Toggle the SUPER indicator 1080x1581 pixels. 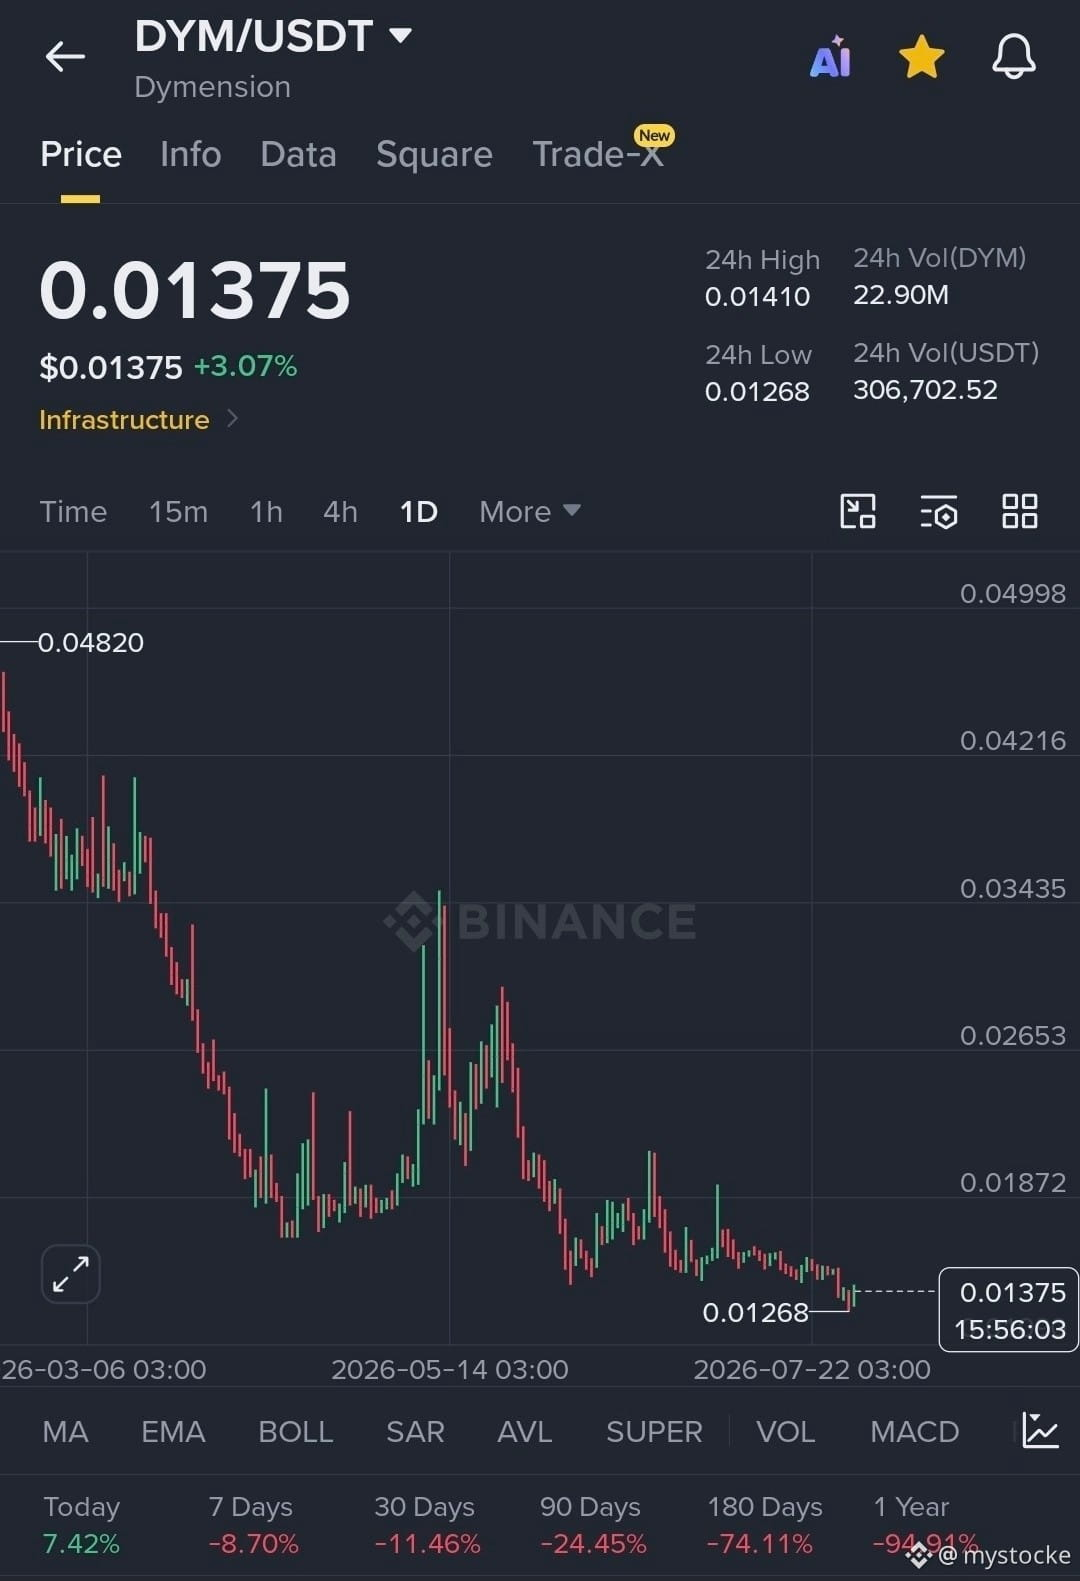pos(654,1432)
